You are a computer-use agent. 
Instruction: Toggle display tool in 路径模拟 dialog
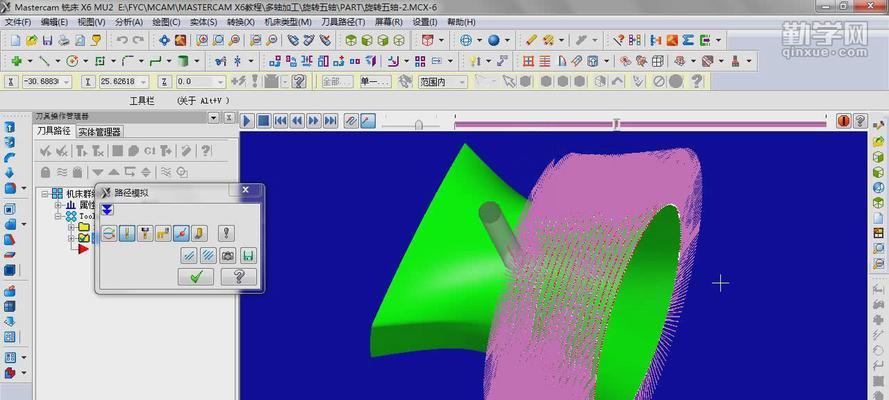(127, 233)
